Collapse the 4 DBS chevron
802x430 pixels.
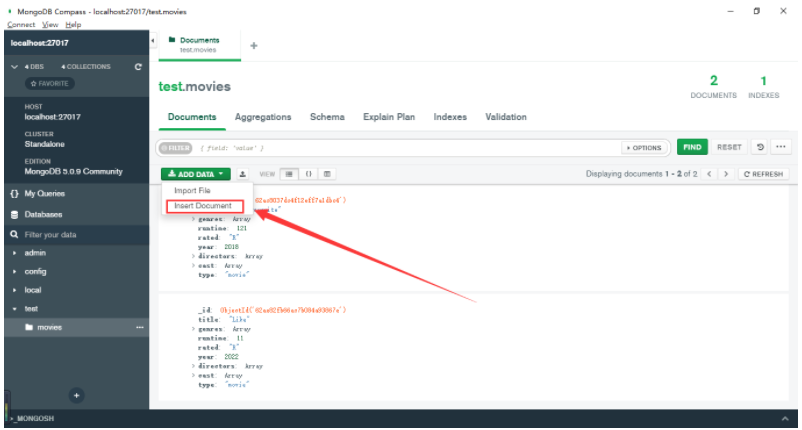click(x=14, y=66)
